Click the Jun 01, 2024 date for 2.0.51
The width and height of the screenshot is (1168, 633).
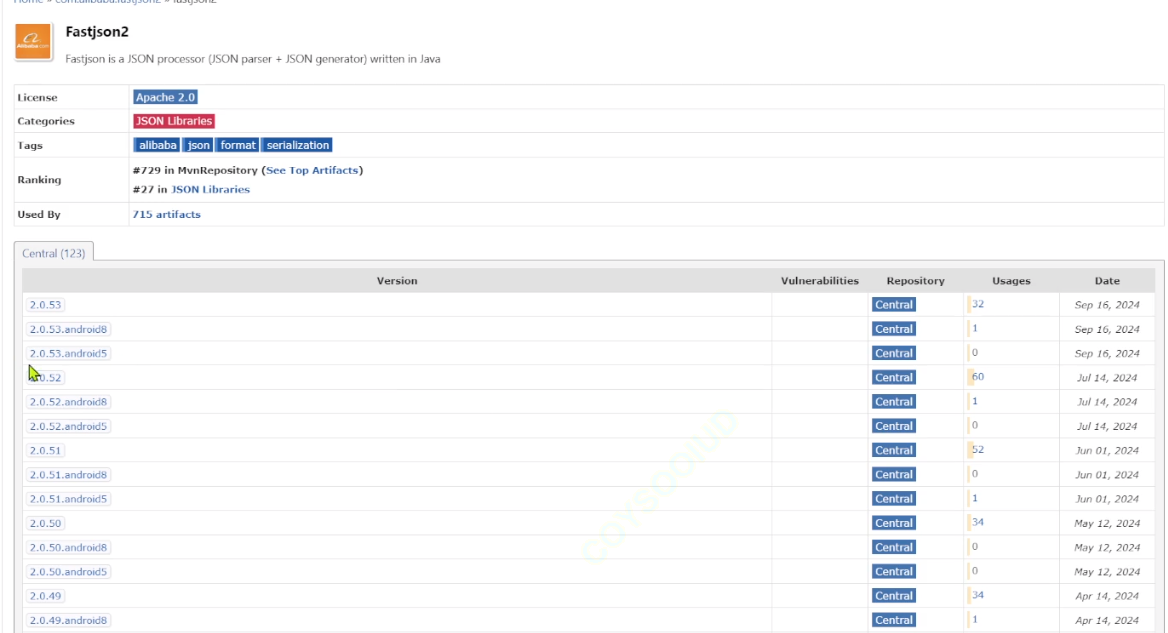(1107, 451)
